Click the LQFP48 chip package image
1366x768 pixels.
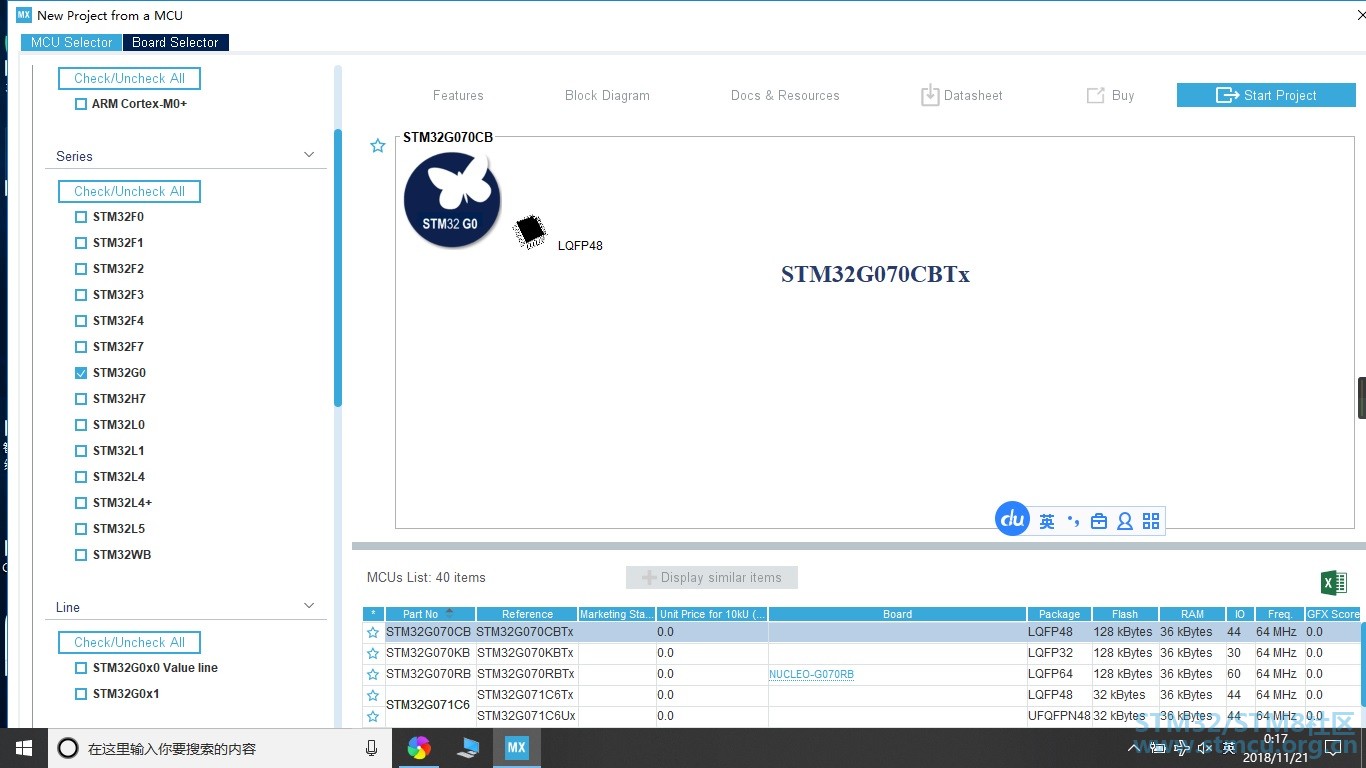pyautogui.click(x=530, y=232)
